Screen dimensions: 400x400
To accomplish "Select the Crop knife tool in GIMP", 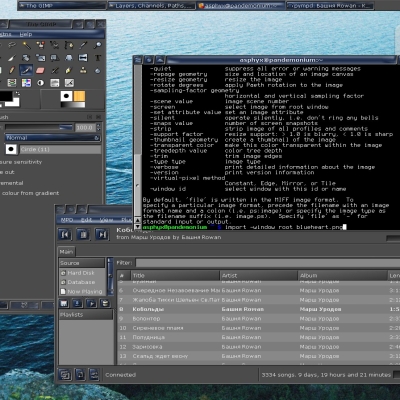I will [12, 58].
